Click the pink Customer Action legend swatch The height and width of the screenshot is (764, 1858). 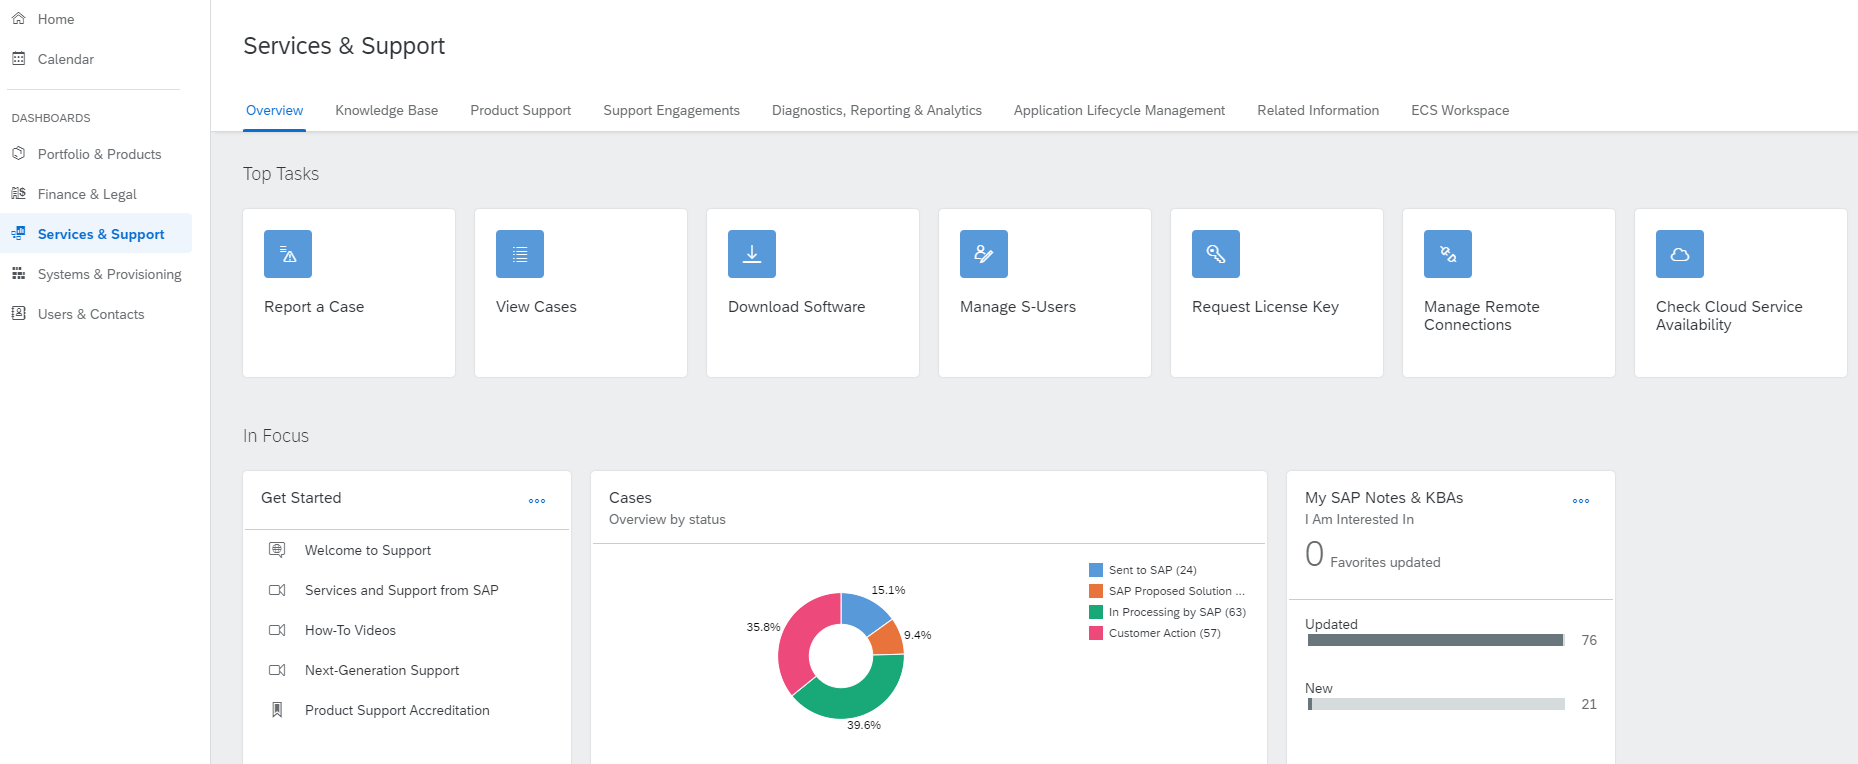[1096, 633]
